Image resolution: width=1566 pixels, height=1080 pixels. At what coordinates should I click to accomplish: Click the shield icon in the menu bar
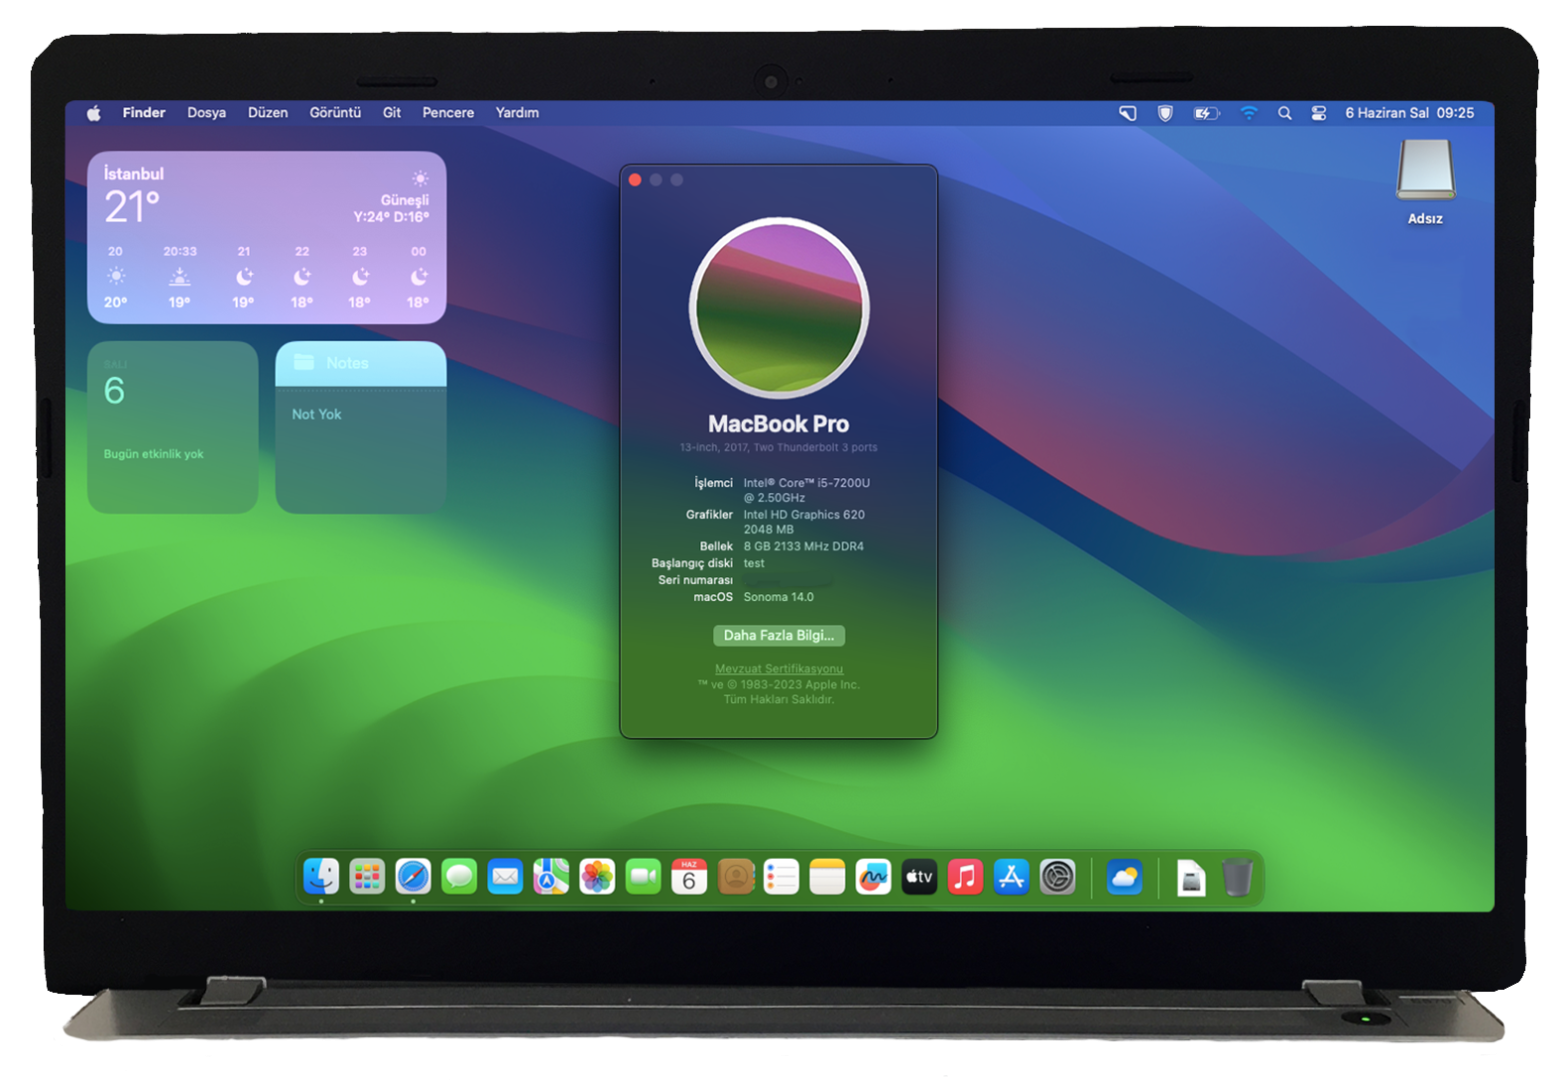(1165, 113)
